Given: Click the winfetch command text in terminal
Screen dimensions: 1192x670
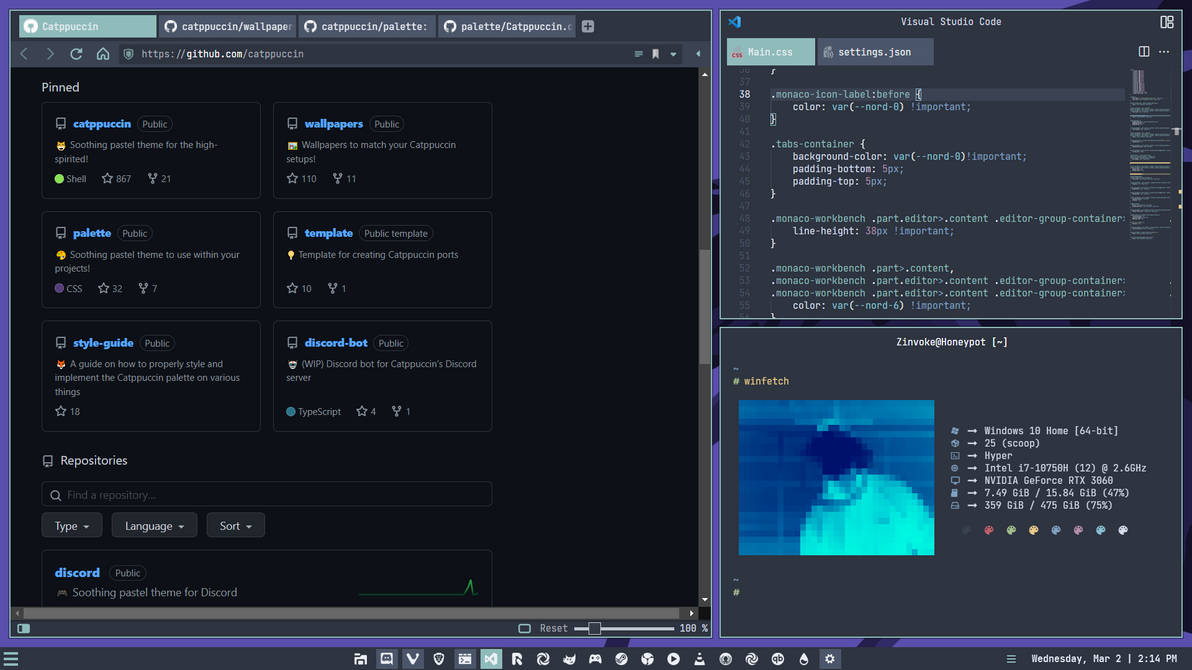Looking at the screenshot, I should [766, 381].
